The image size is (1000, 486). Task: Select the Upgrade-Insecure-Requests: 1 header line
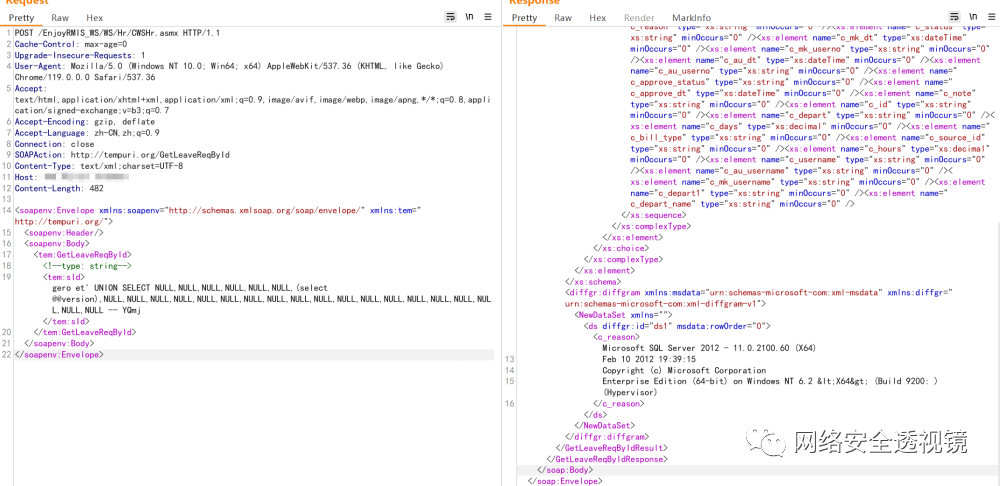(80, 55)
